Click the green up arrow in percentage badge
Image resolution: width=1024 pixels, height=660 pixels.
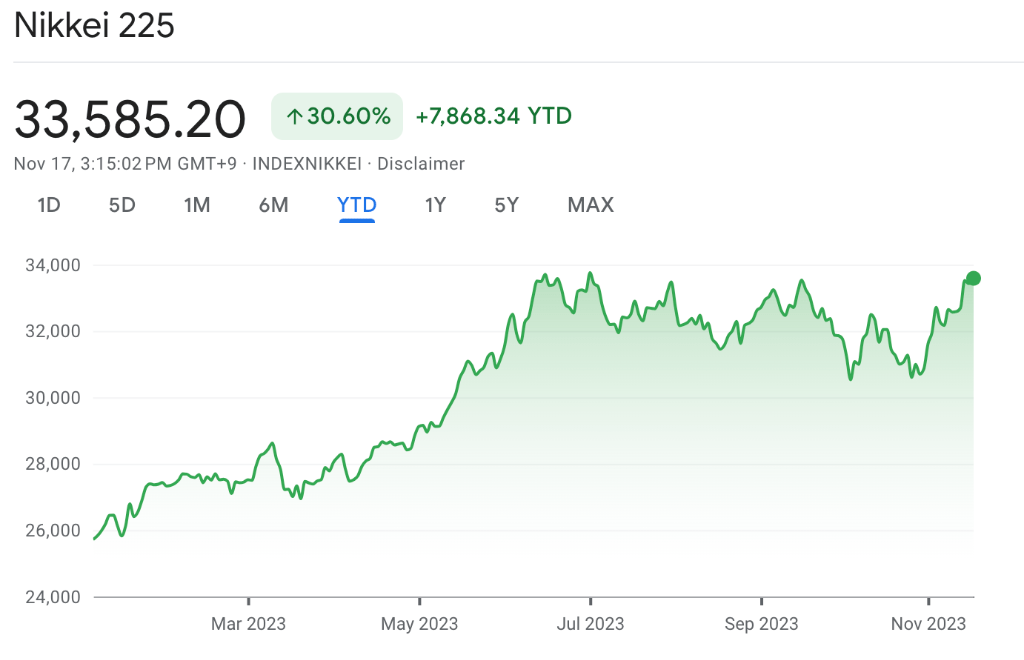tap(294, 117)
